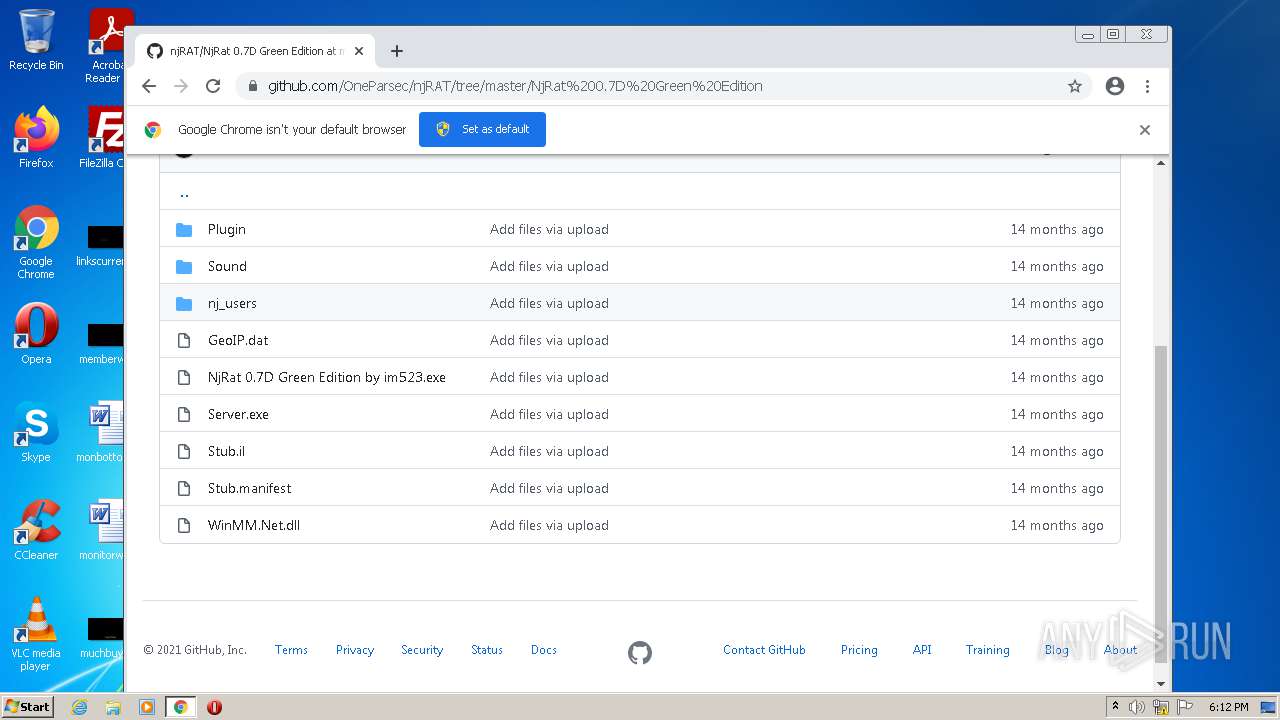
Task: Click the Stub.il file icon
Action: click(184, 451)
